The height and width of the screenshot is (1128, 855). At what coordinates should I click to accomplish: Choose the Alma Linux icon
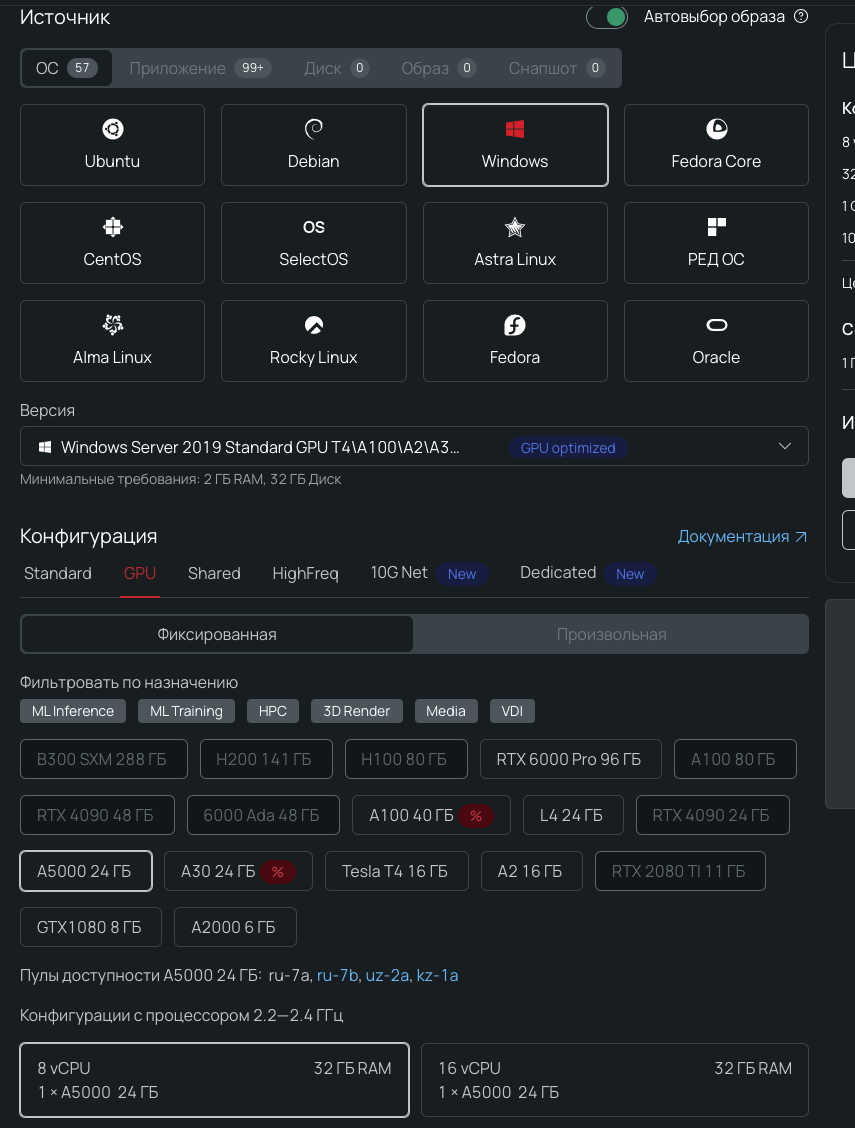[112, 325]
